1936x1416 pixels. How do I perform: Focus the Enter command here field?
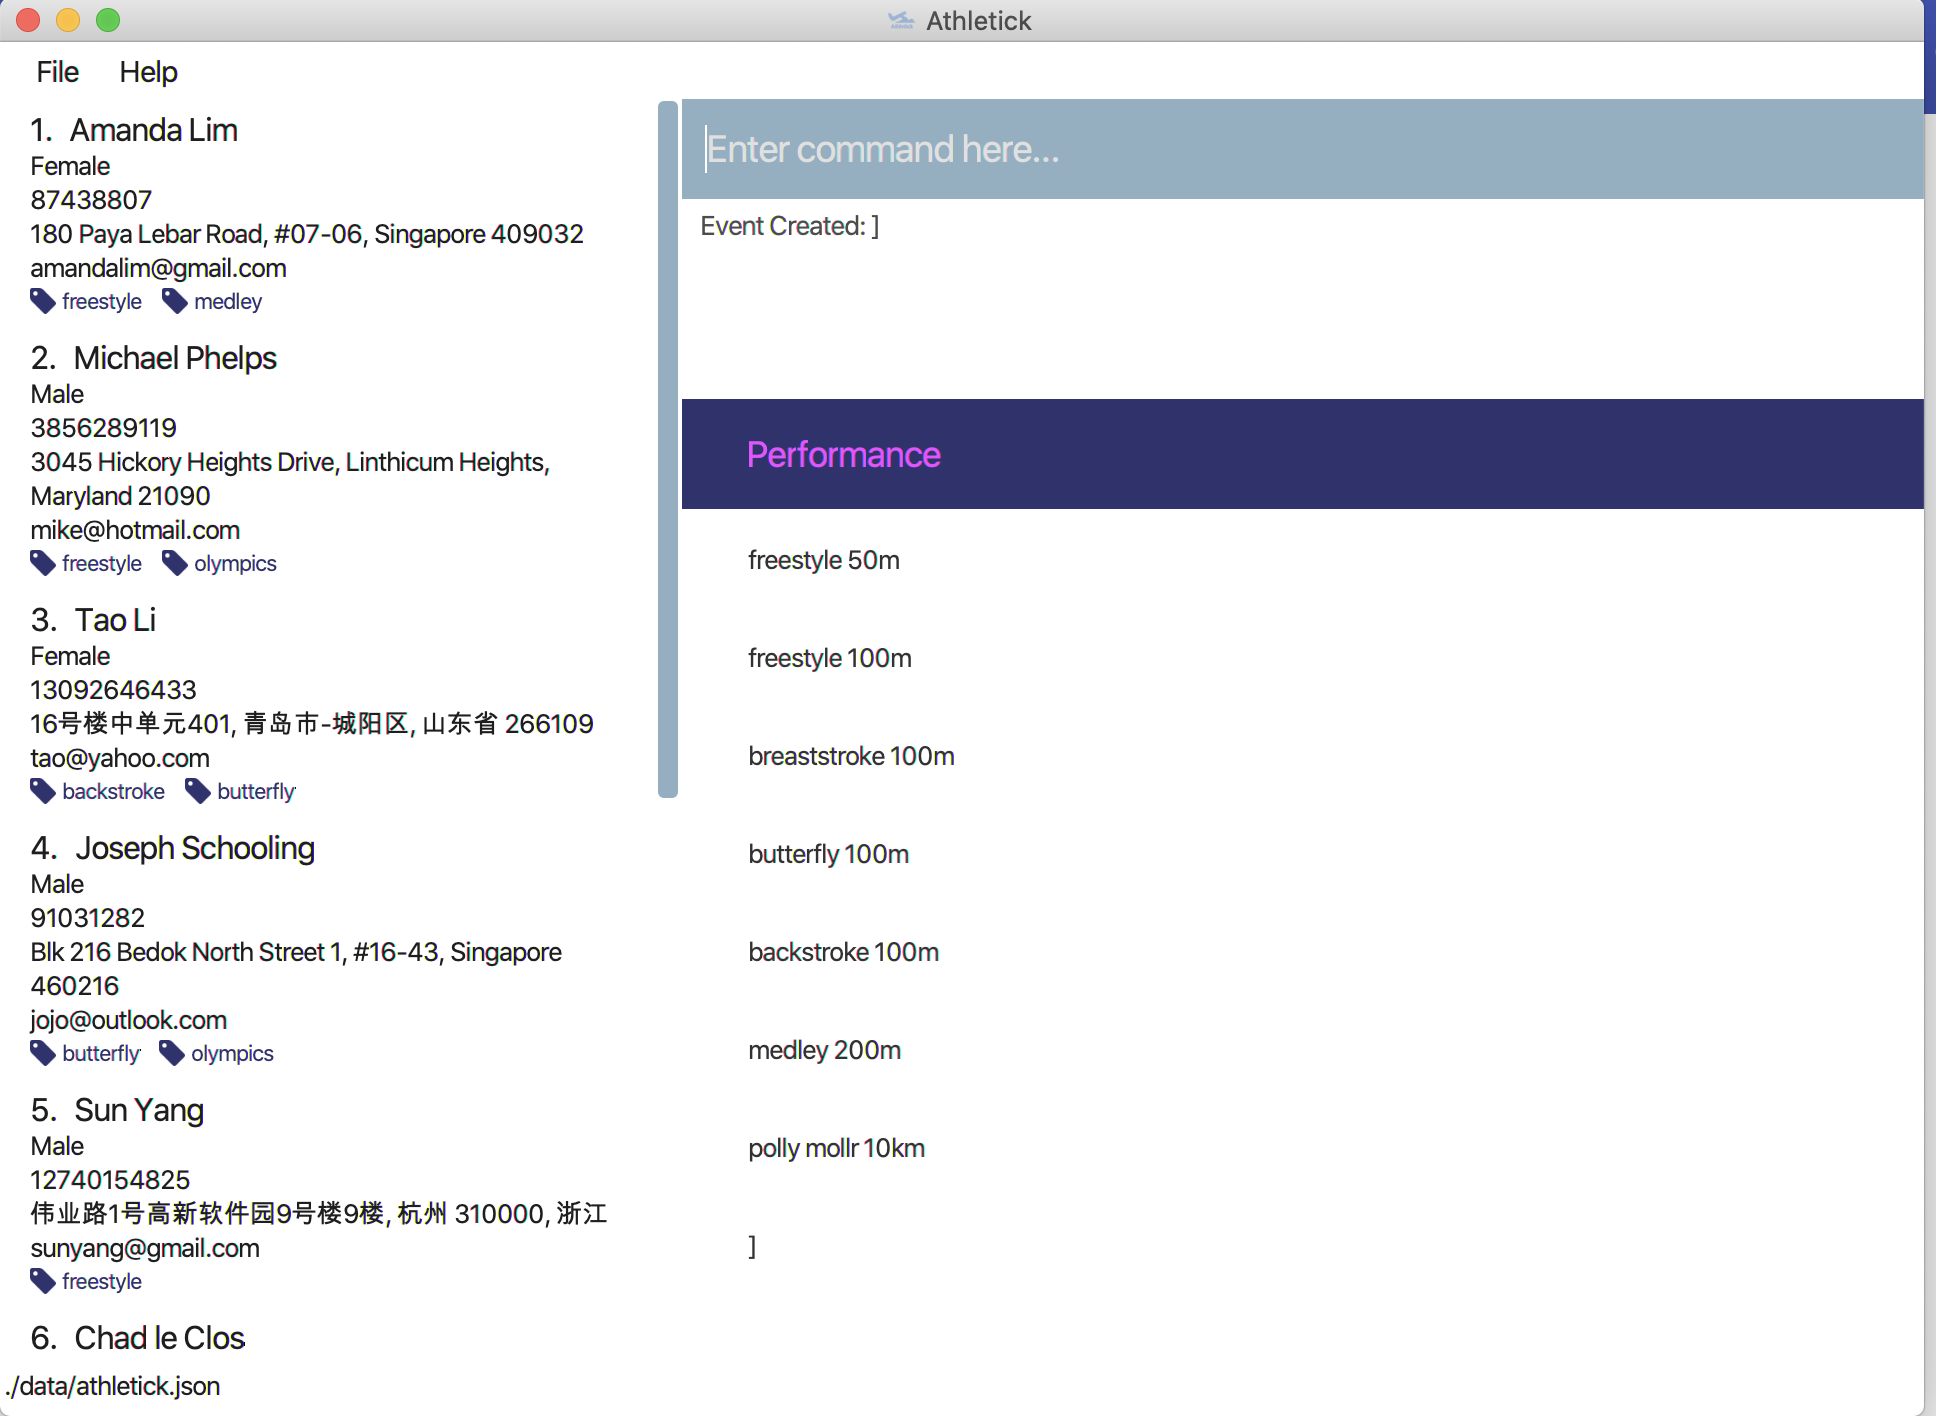1300,149
